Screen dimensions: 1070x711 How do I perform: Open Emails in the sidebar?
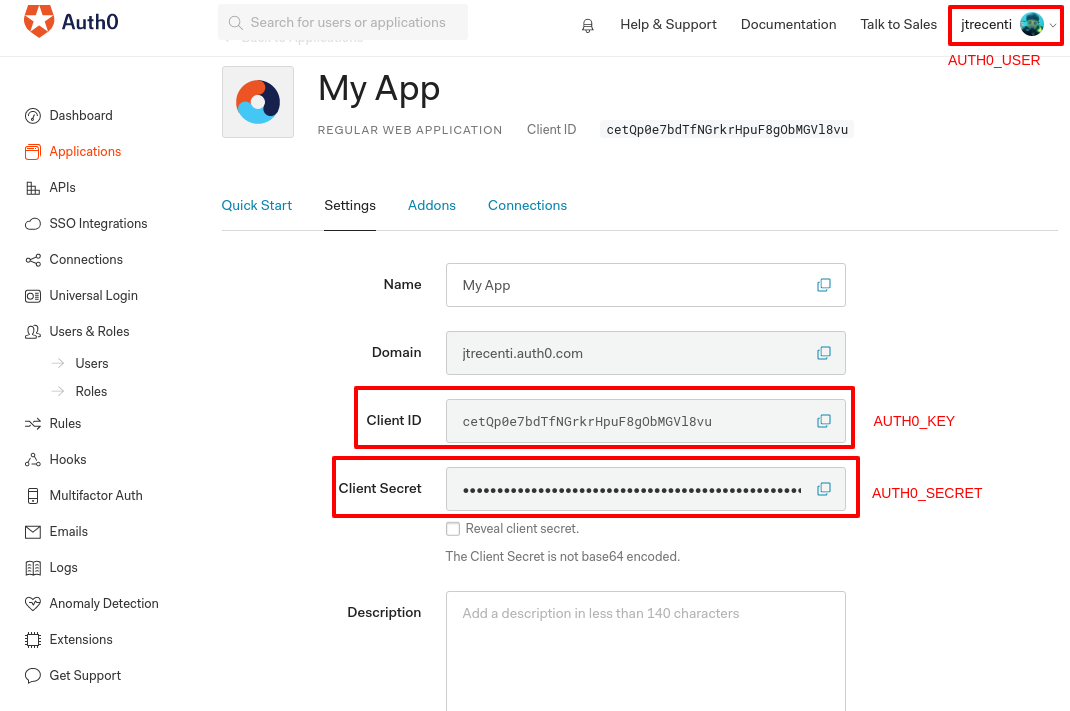(68, 532)
